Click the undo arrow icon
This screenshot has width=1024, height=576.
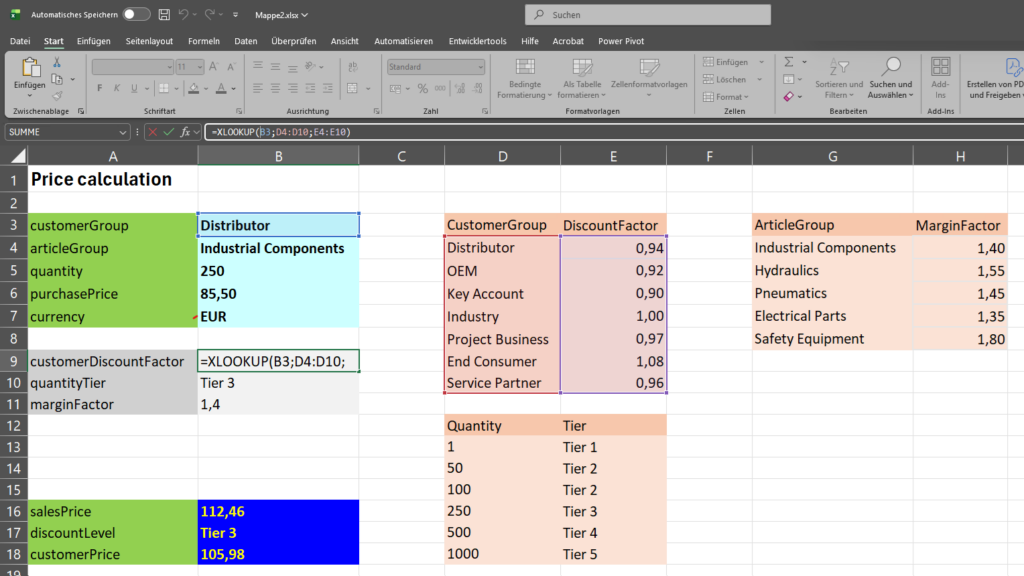[184, 14]
